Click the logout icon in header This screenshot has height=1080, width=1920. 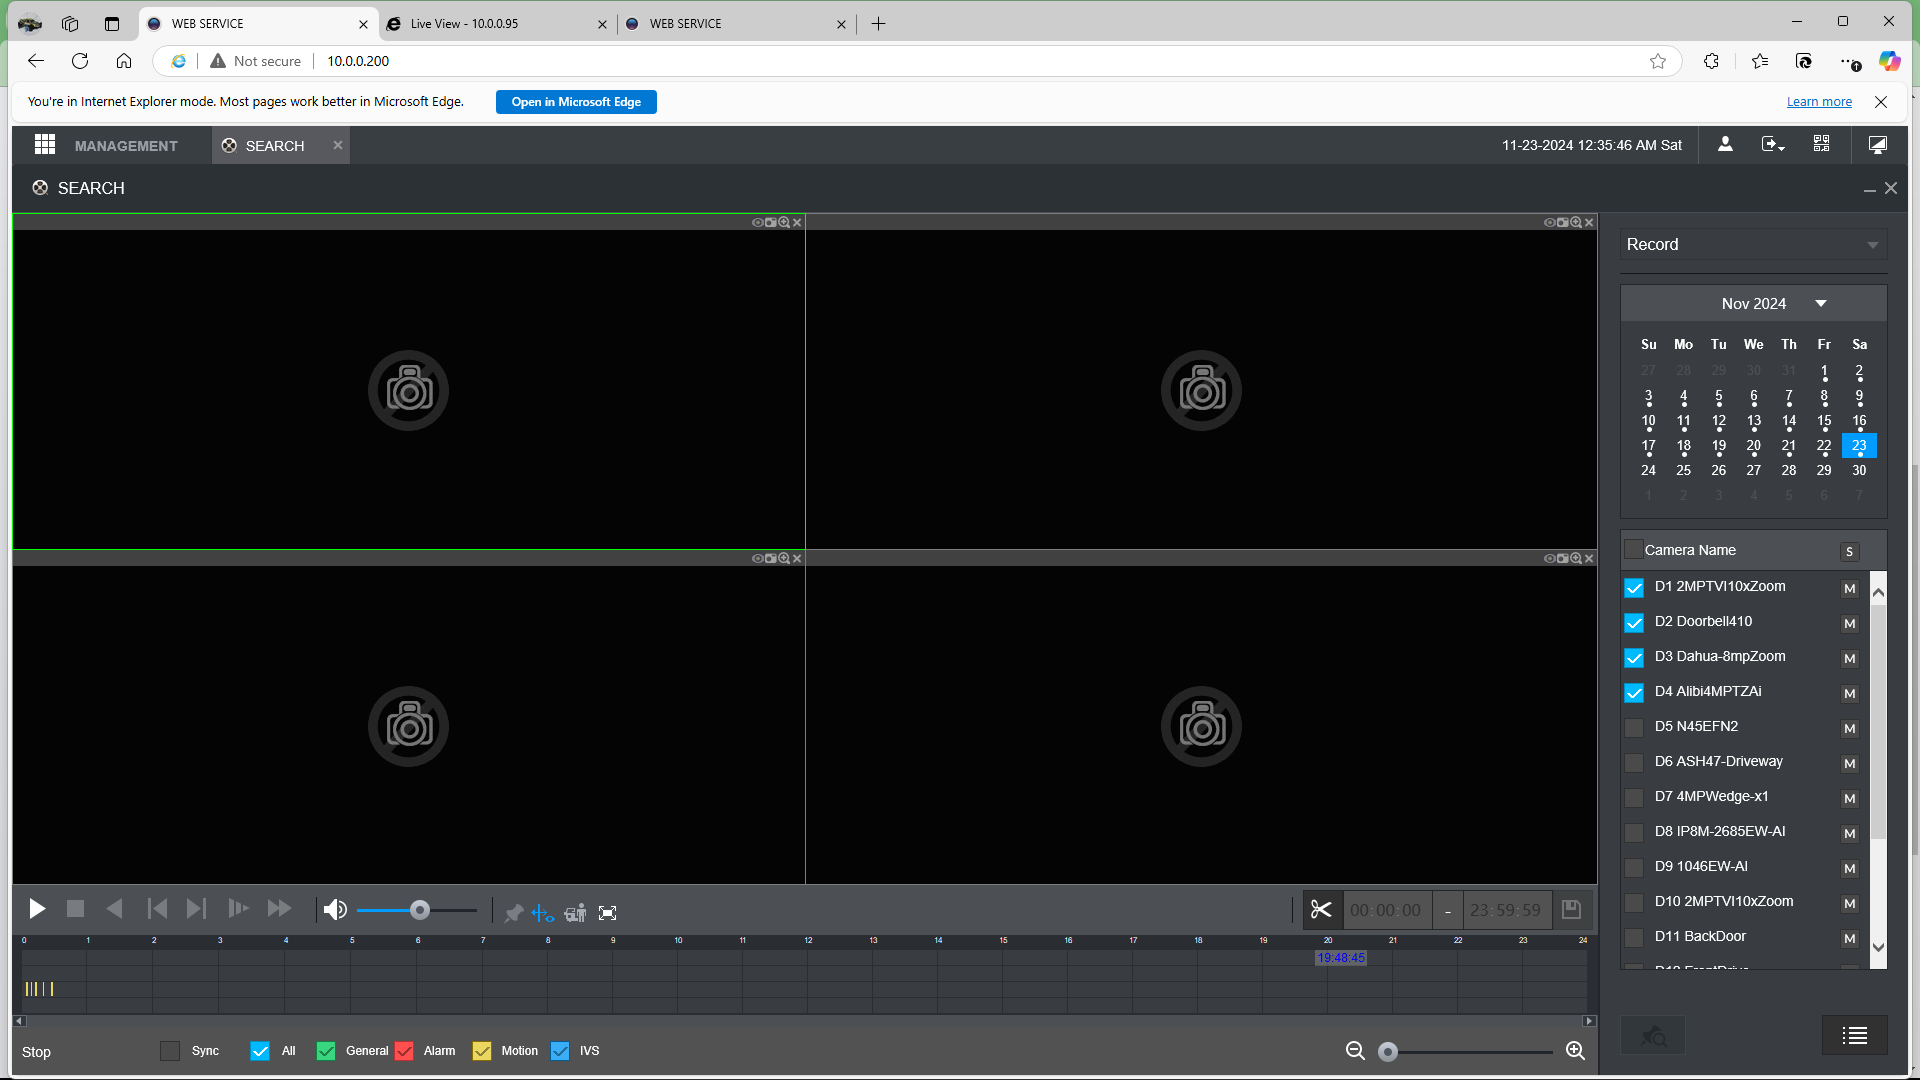(1773, 144)
